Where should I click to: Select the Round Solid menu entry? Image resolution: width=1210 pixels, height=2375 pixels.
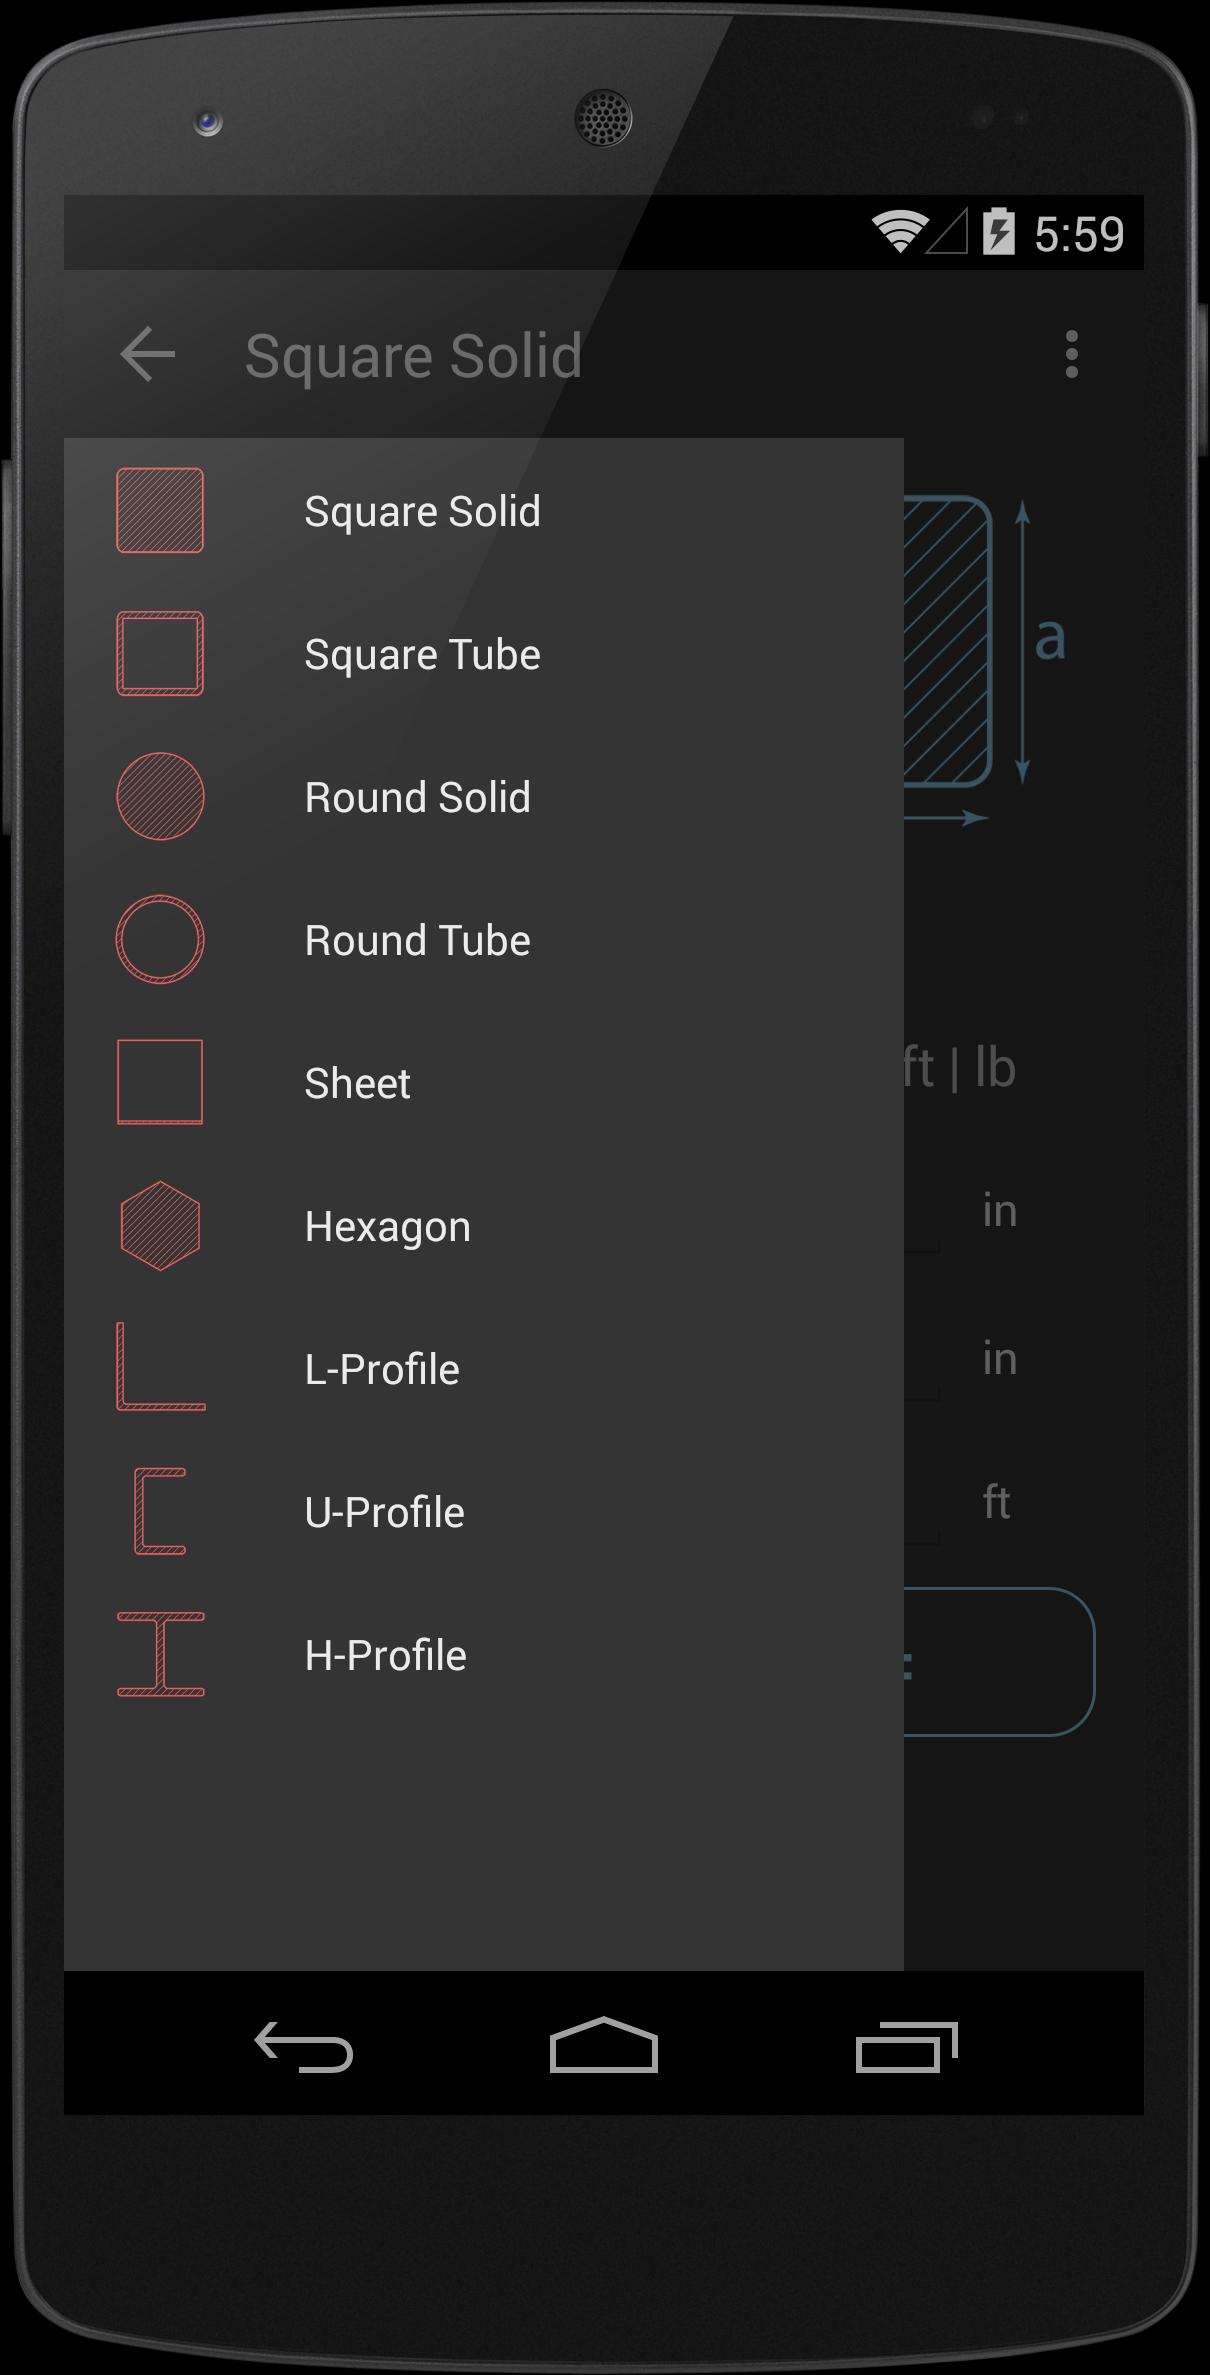(x=417, y=798)
